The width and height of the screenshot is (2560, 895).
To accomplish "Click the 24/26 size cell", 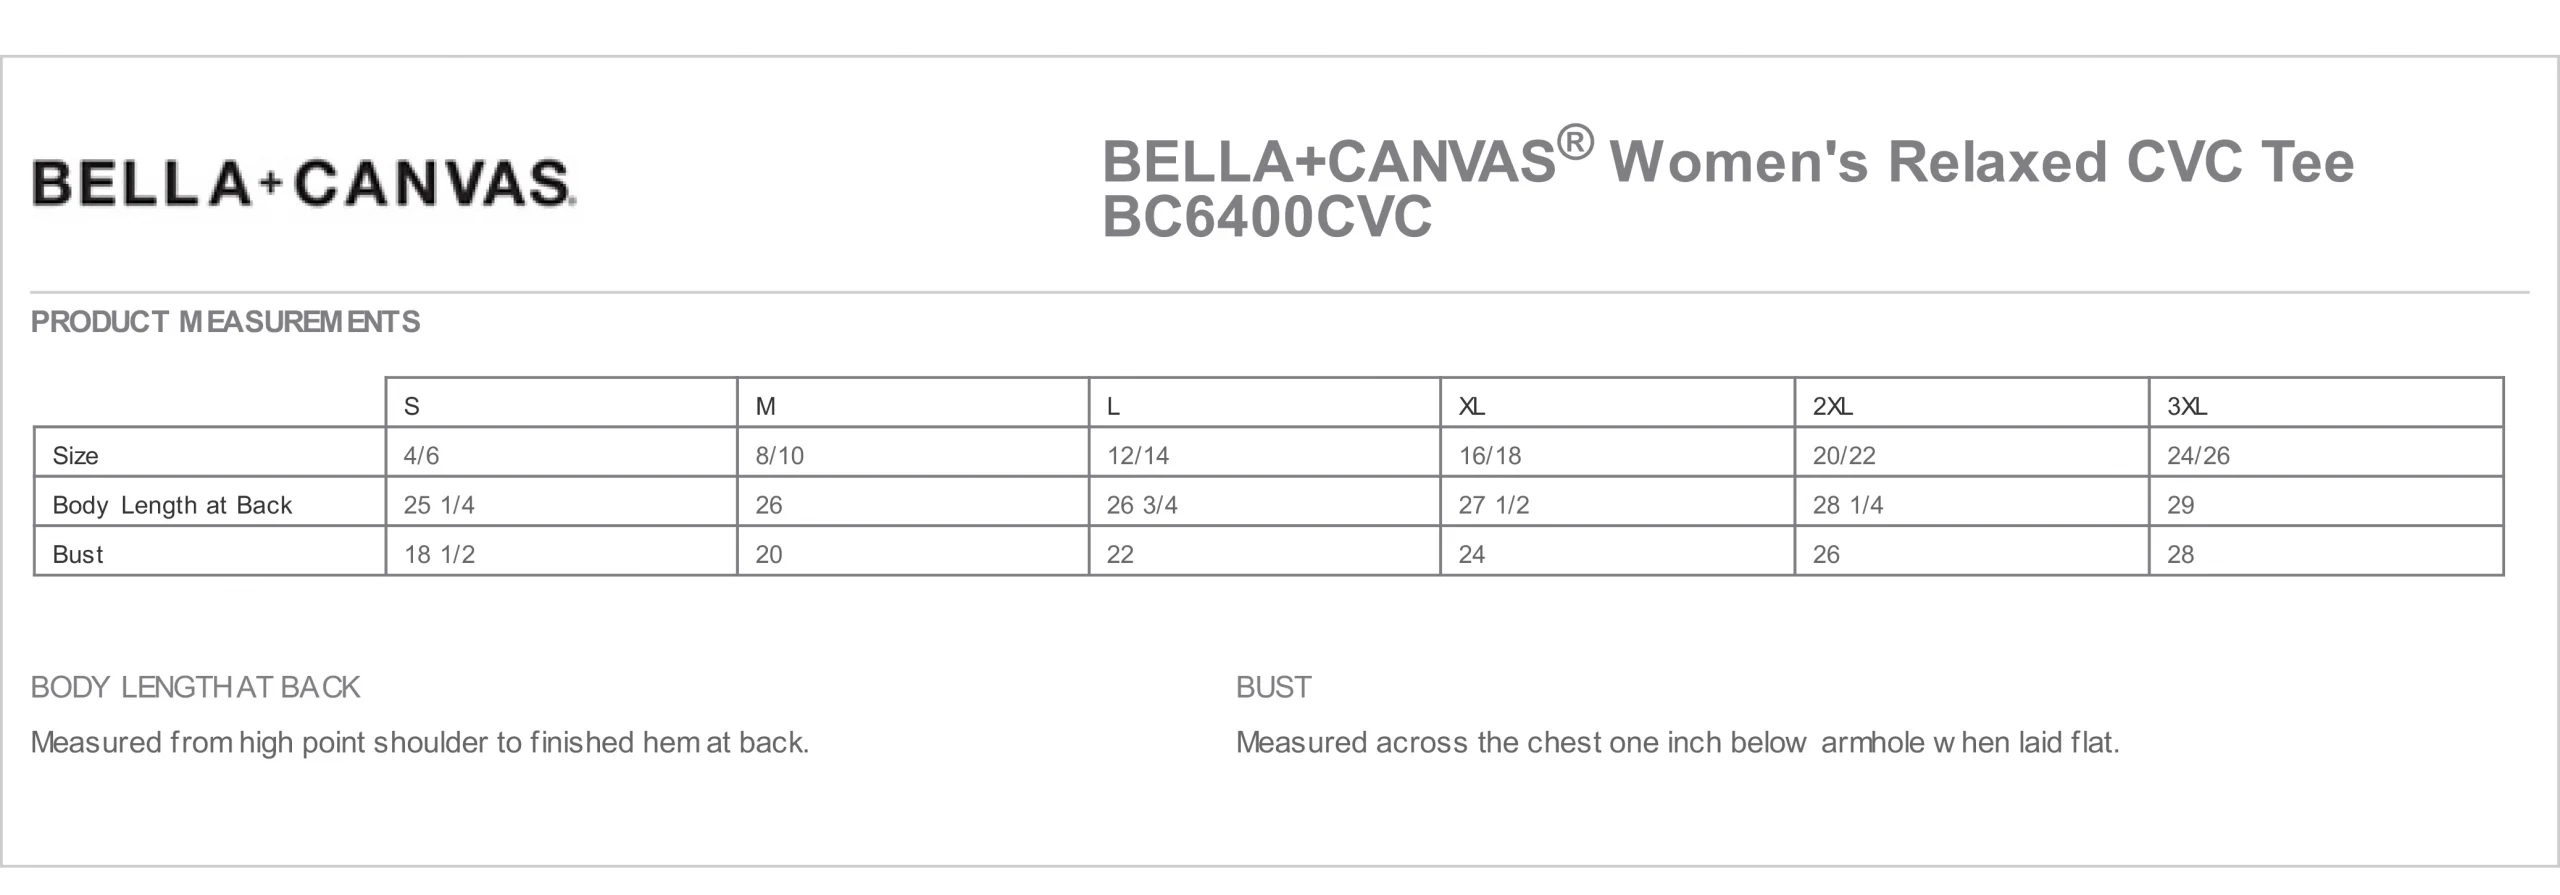I will pyautogui.click(x=2326, y=453).
